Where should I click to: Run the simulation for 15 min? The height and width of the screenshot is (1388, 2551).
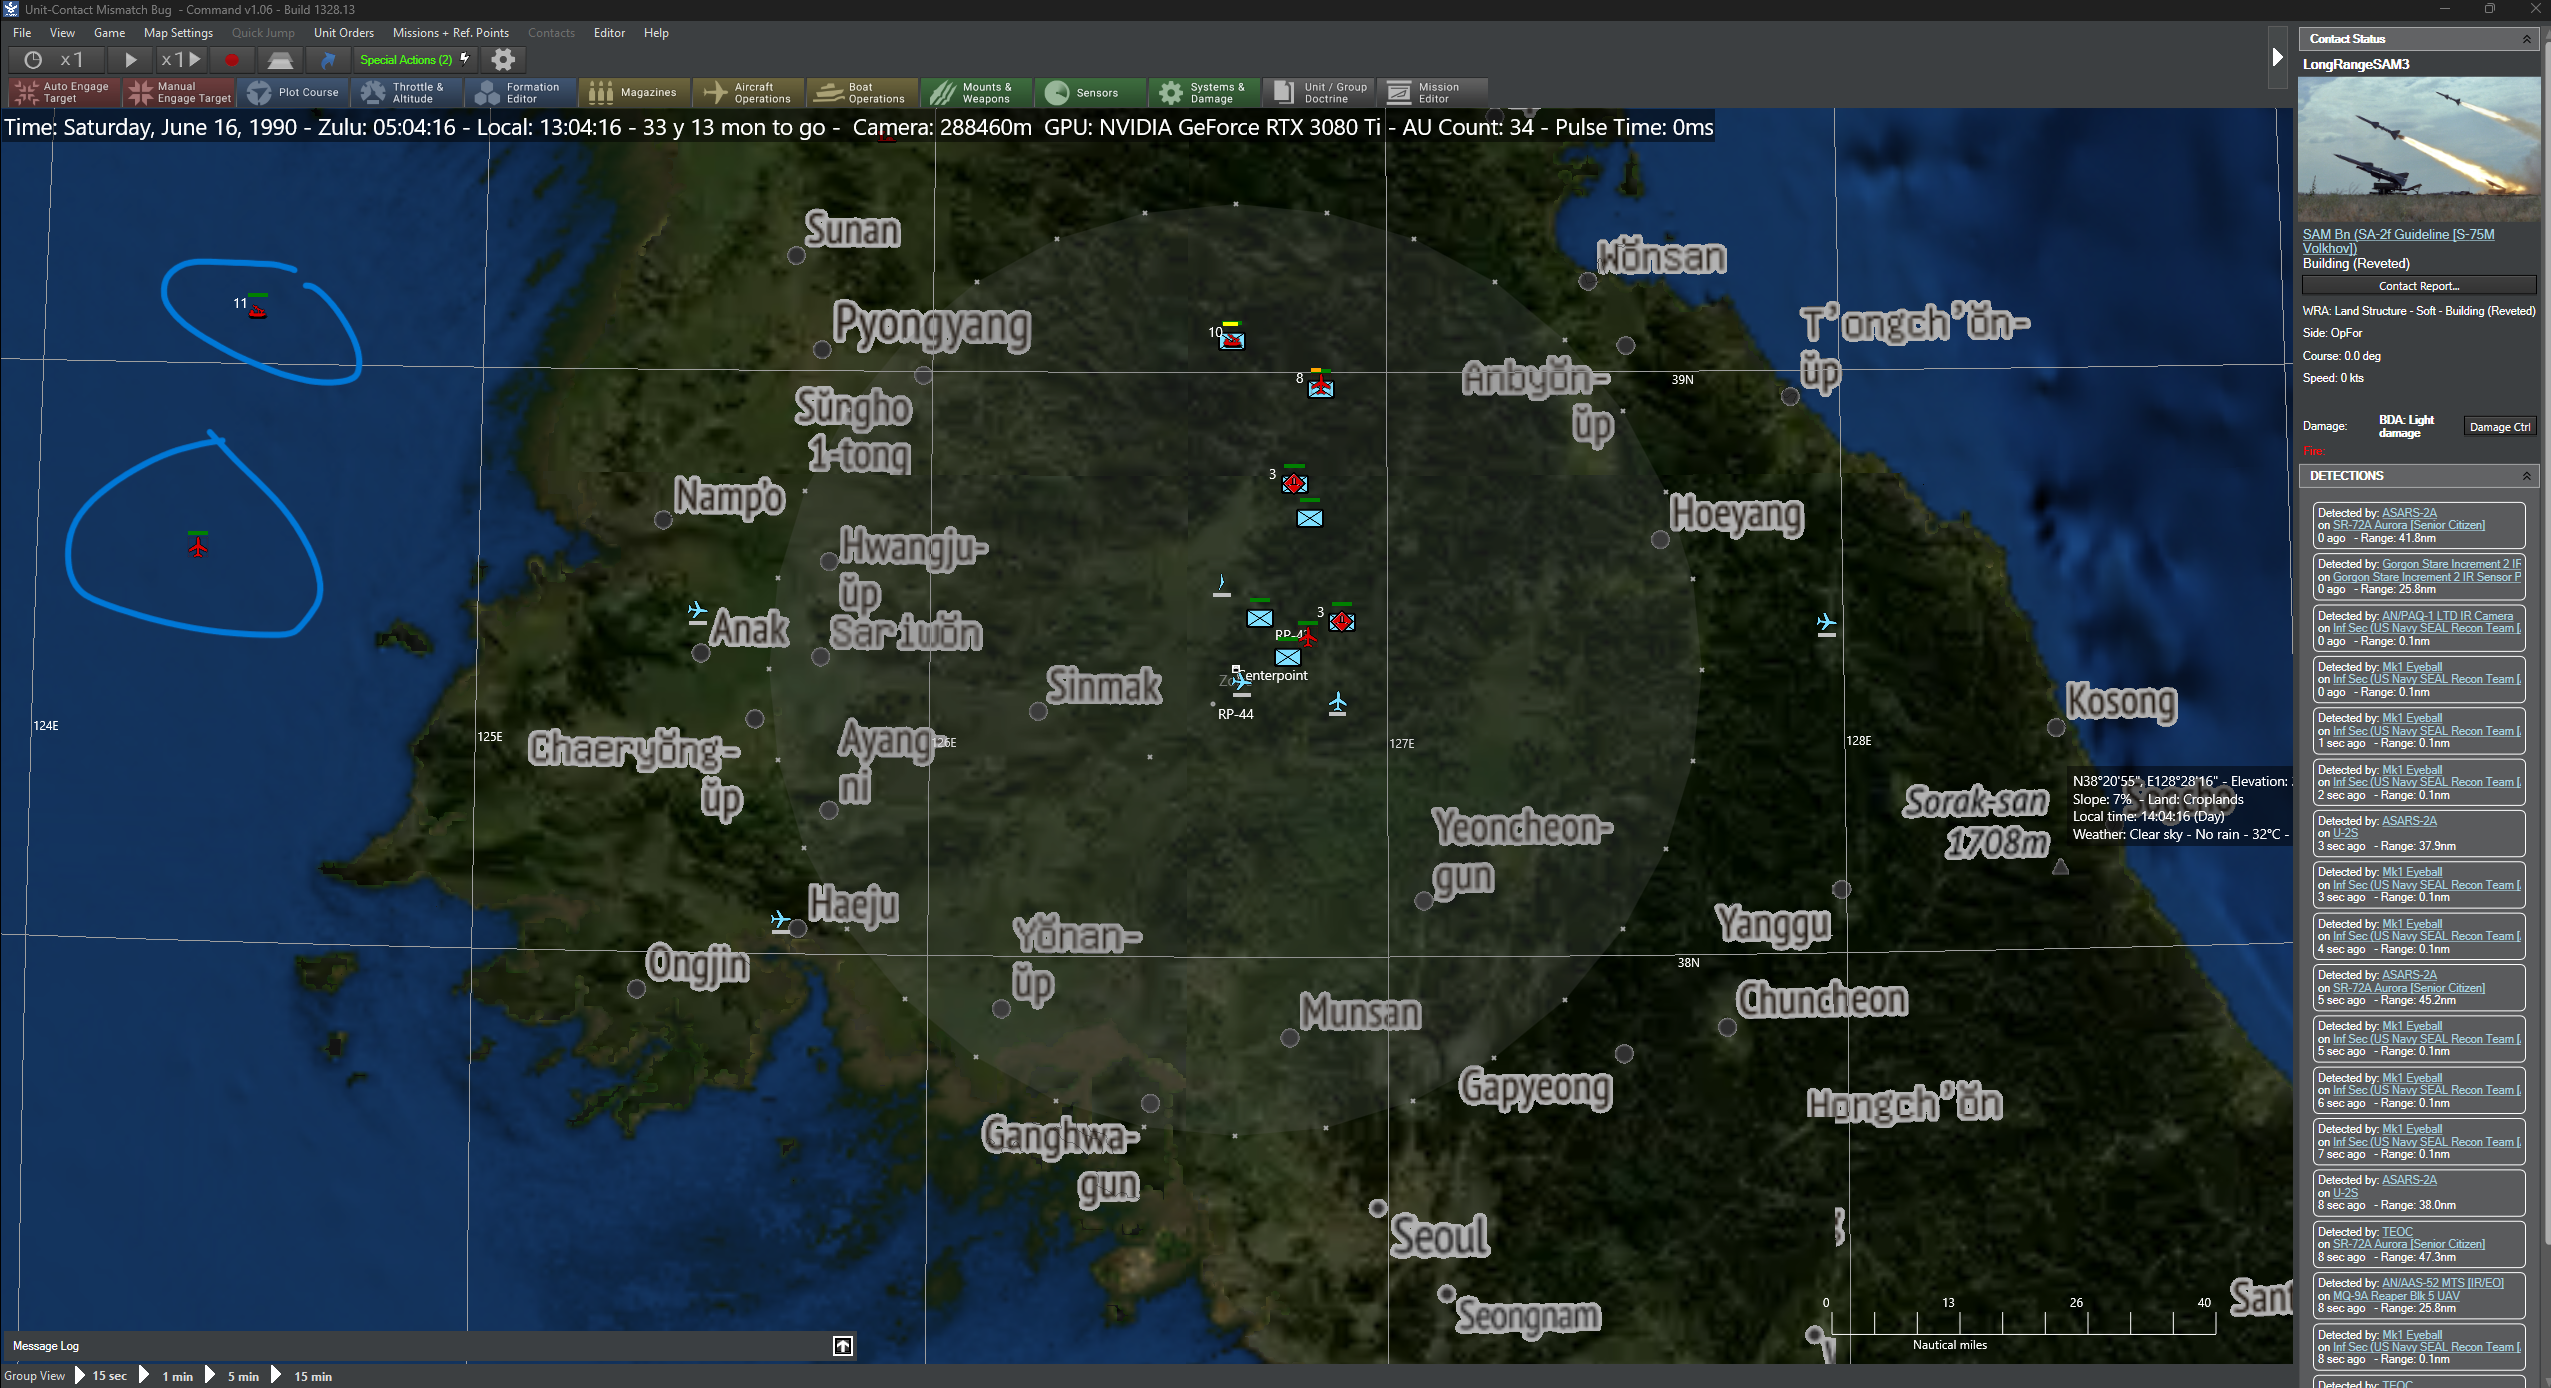(x=302, y=1376)
